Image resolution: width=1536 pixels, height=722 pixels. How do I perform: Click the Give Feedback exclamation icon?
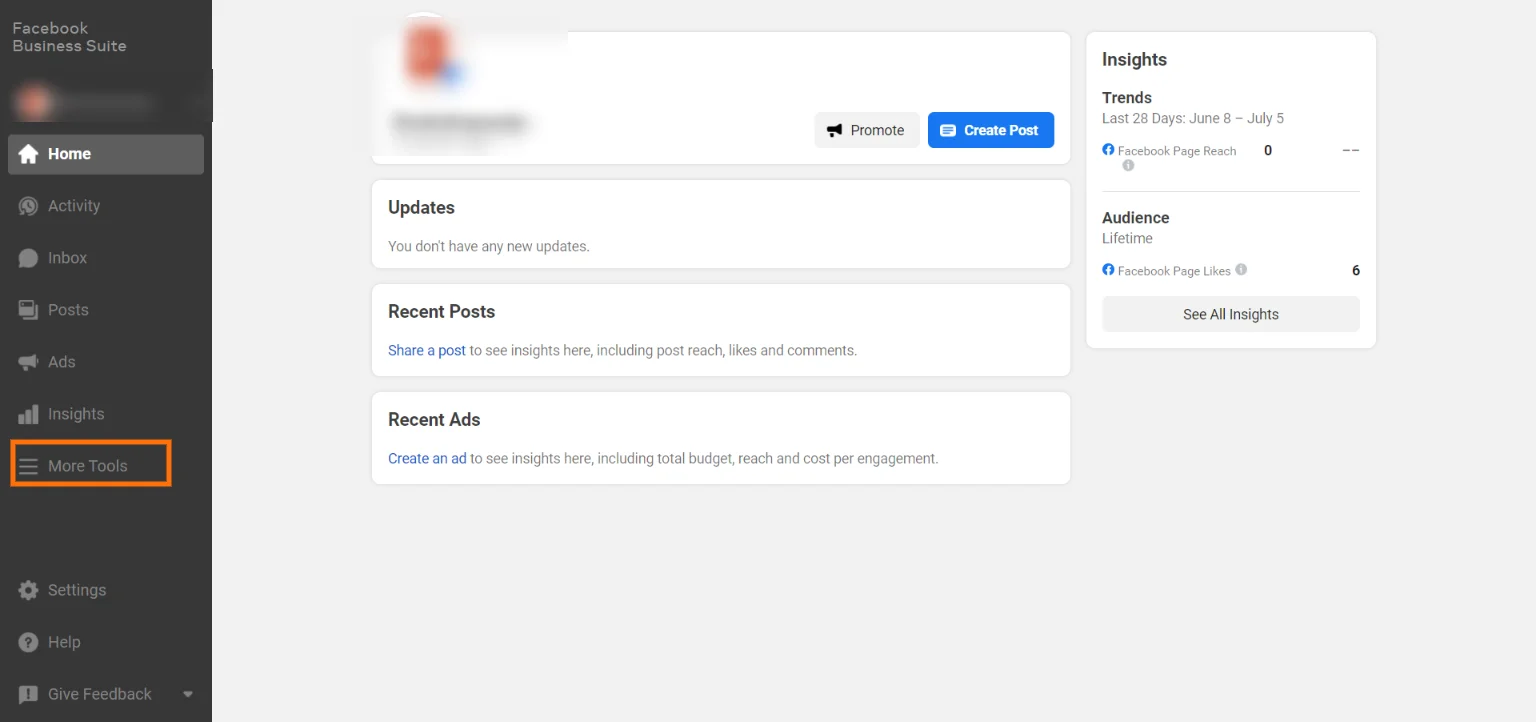(28, 694)
